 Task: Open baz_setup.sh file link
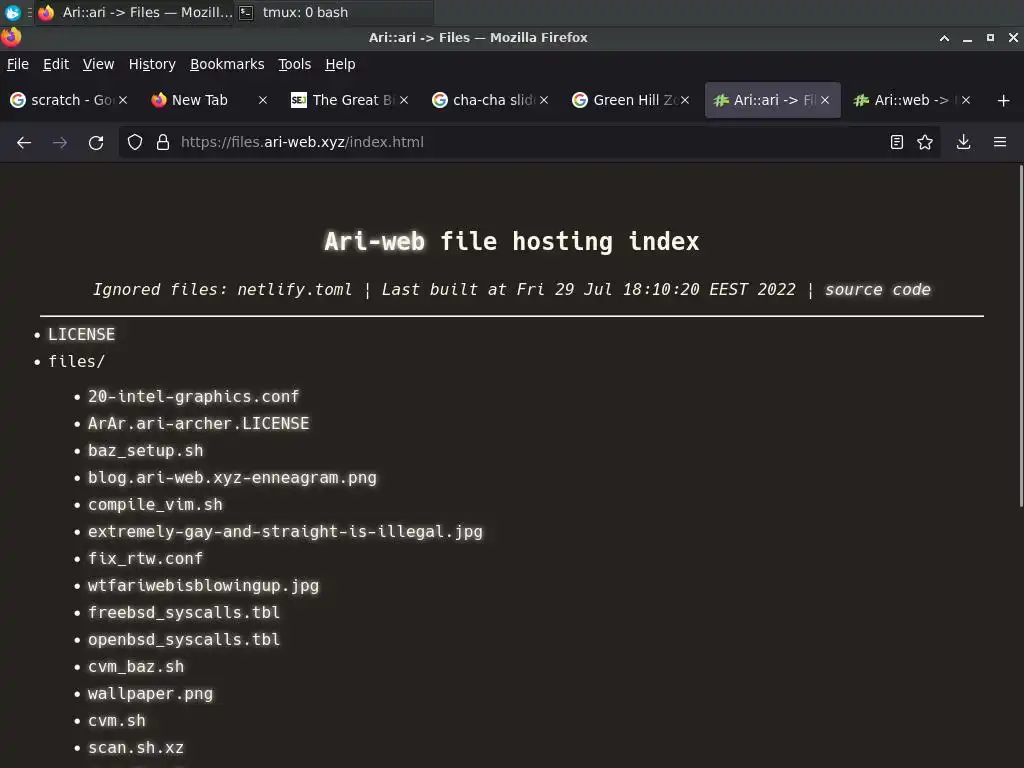[x=145, y=451]
